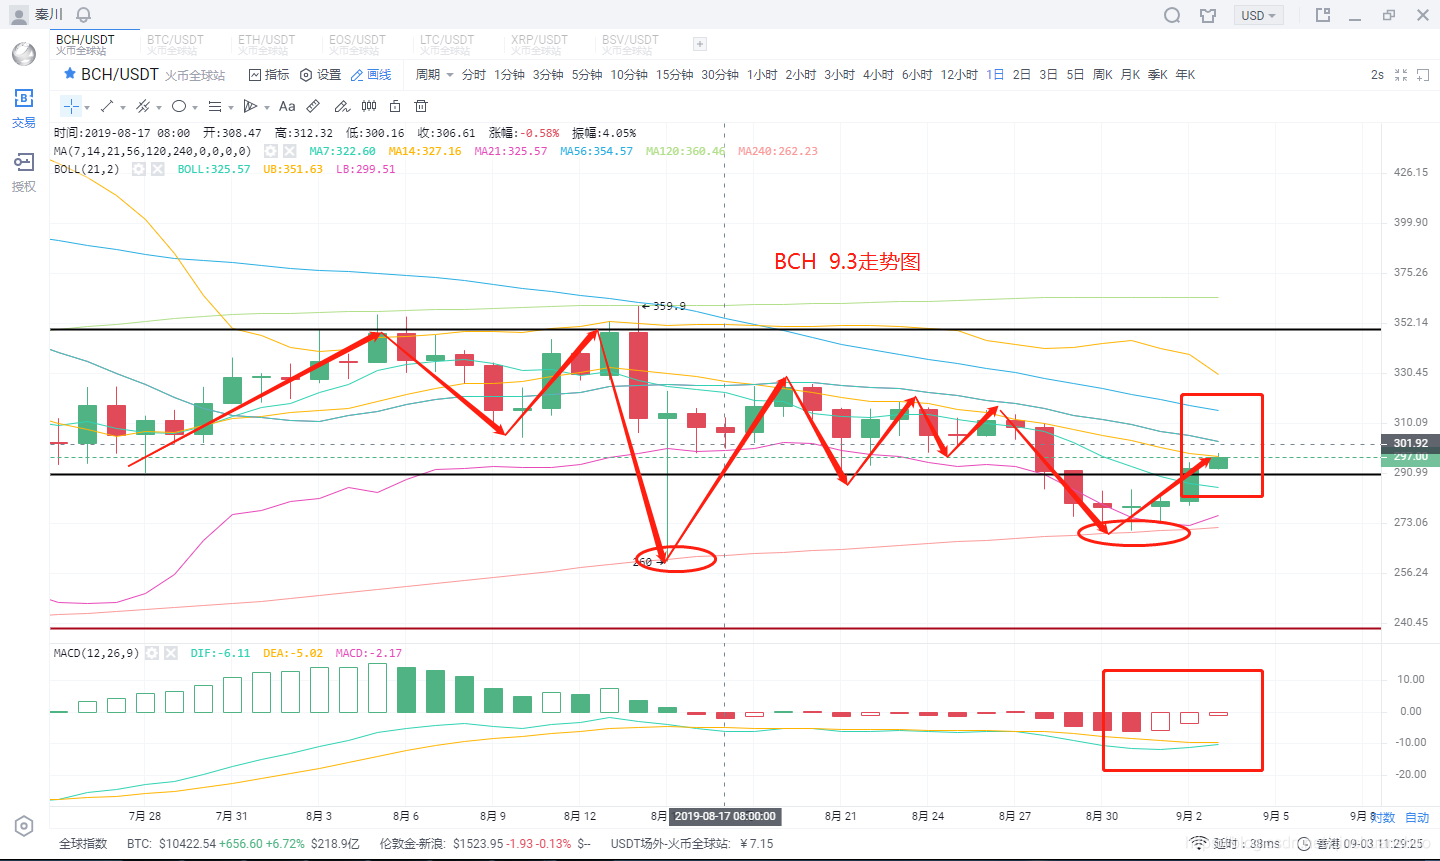
Task: Expand horizontal lines tool dropdown arrow
Action: click(x=231, y=107)
